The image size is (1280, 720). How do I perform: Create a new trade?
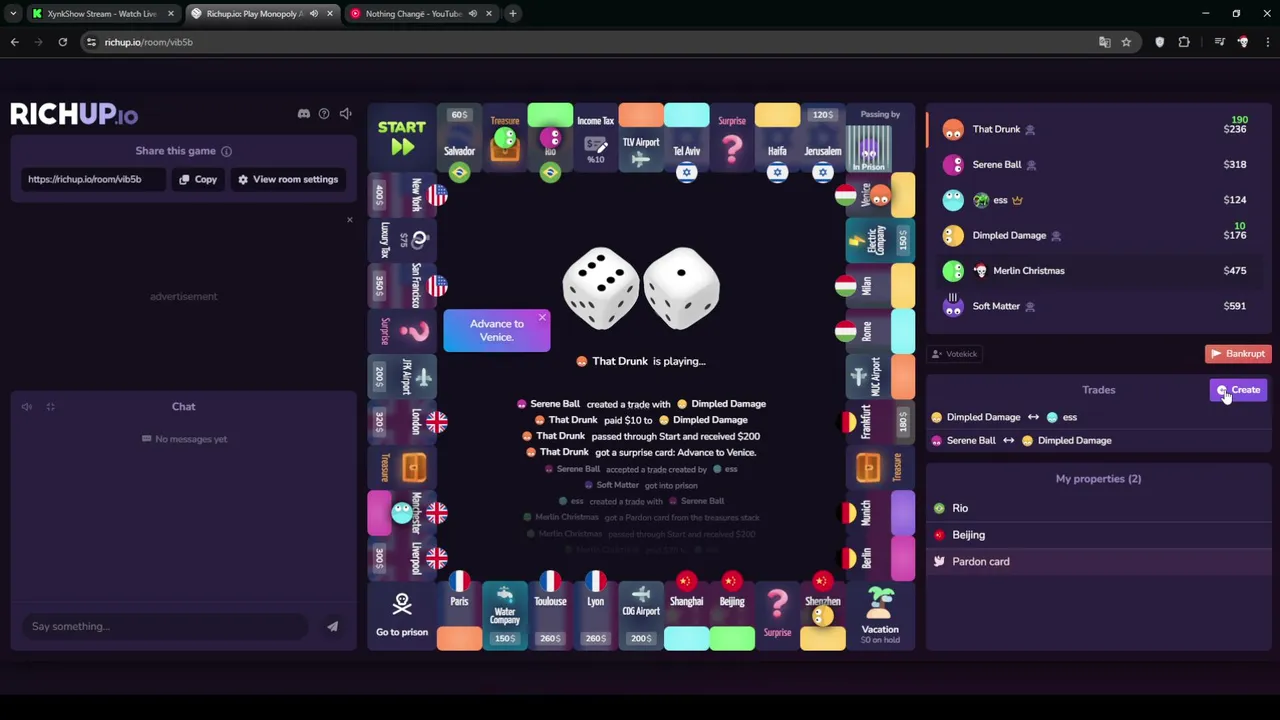coord(1238,390)
